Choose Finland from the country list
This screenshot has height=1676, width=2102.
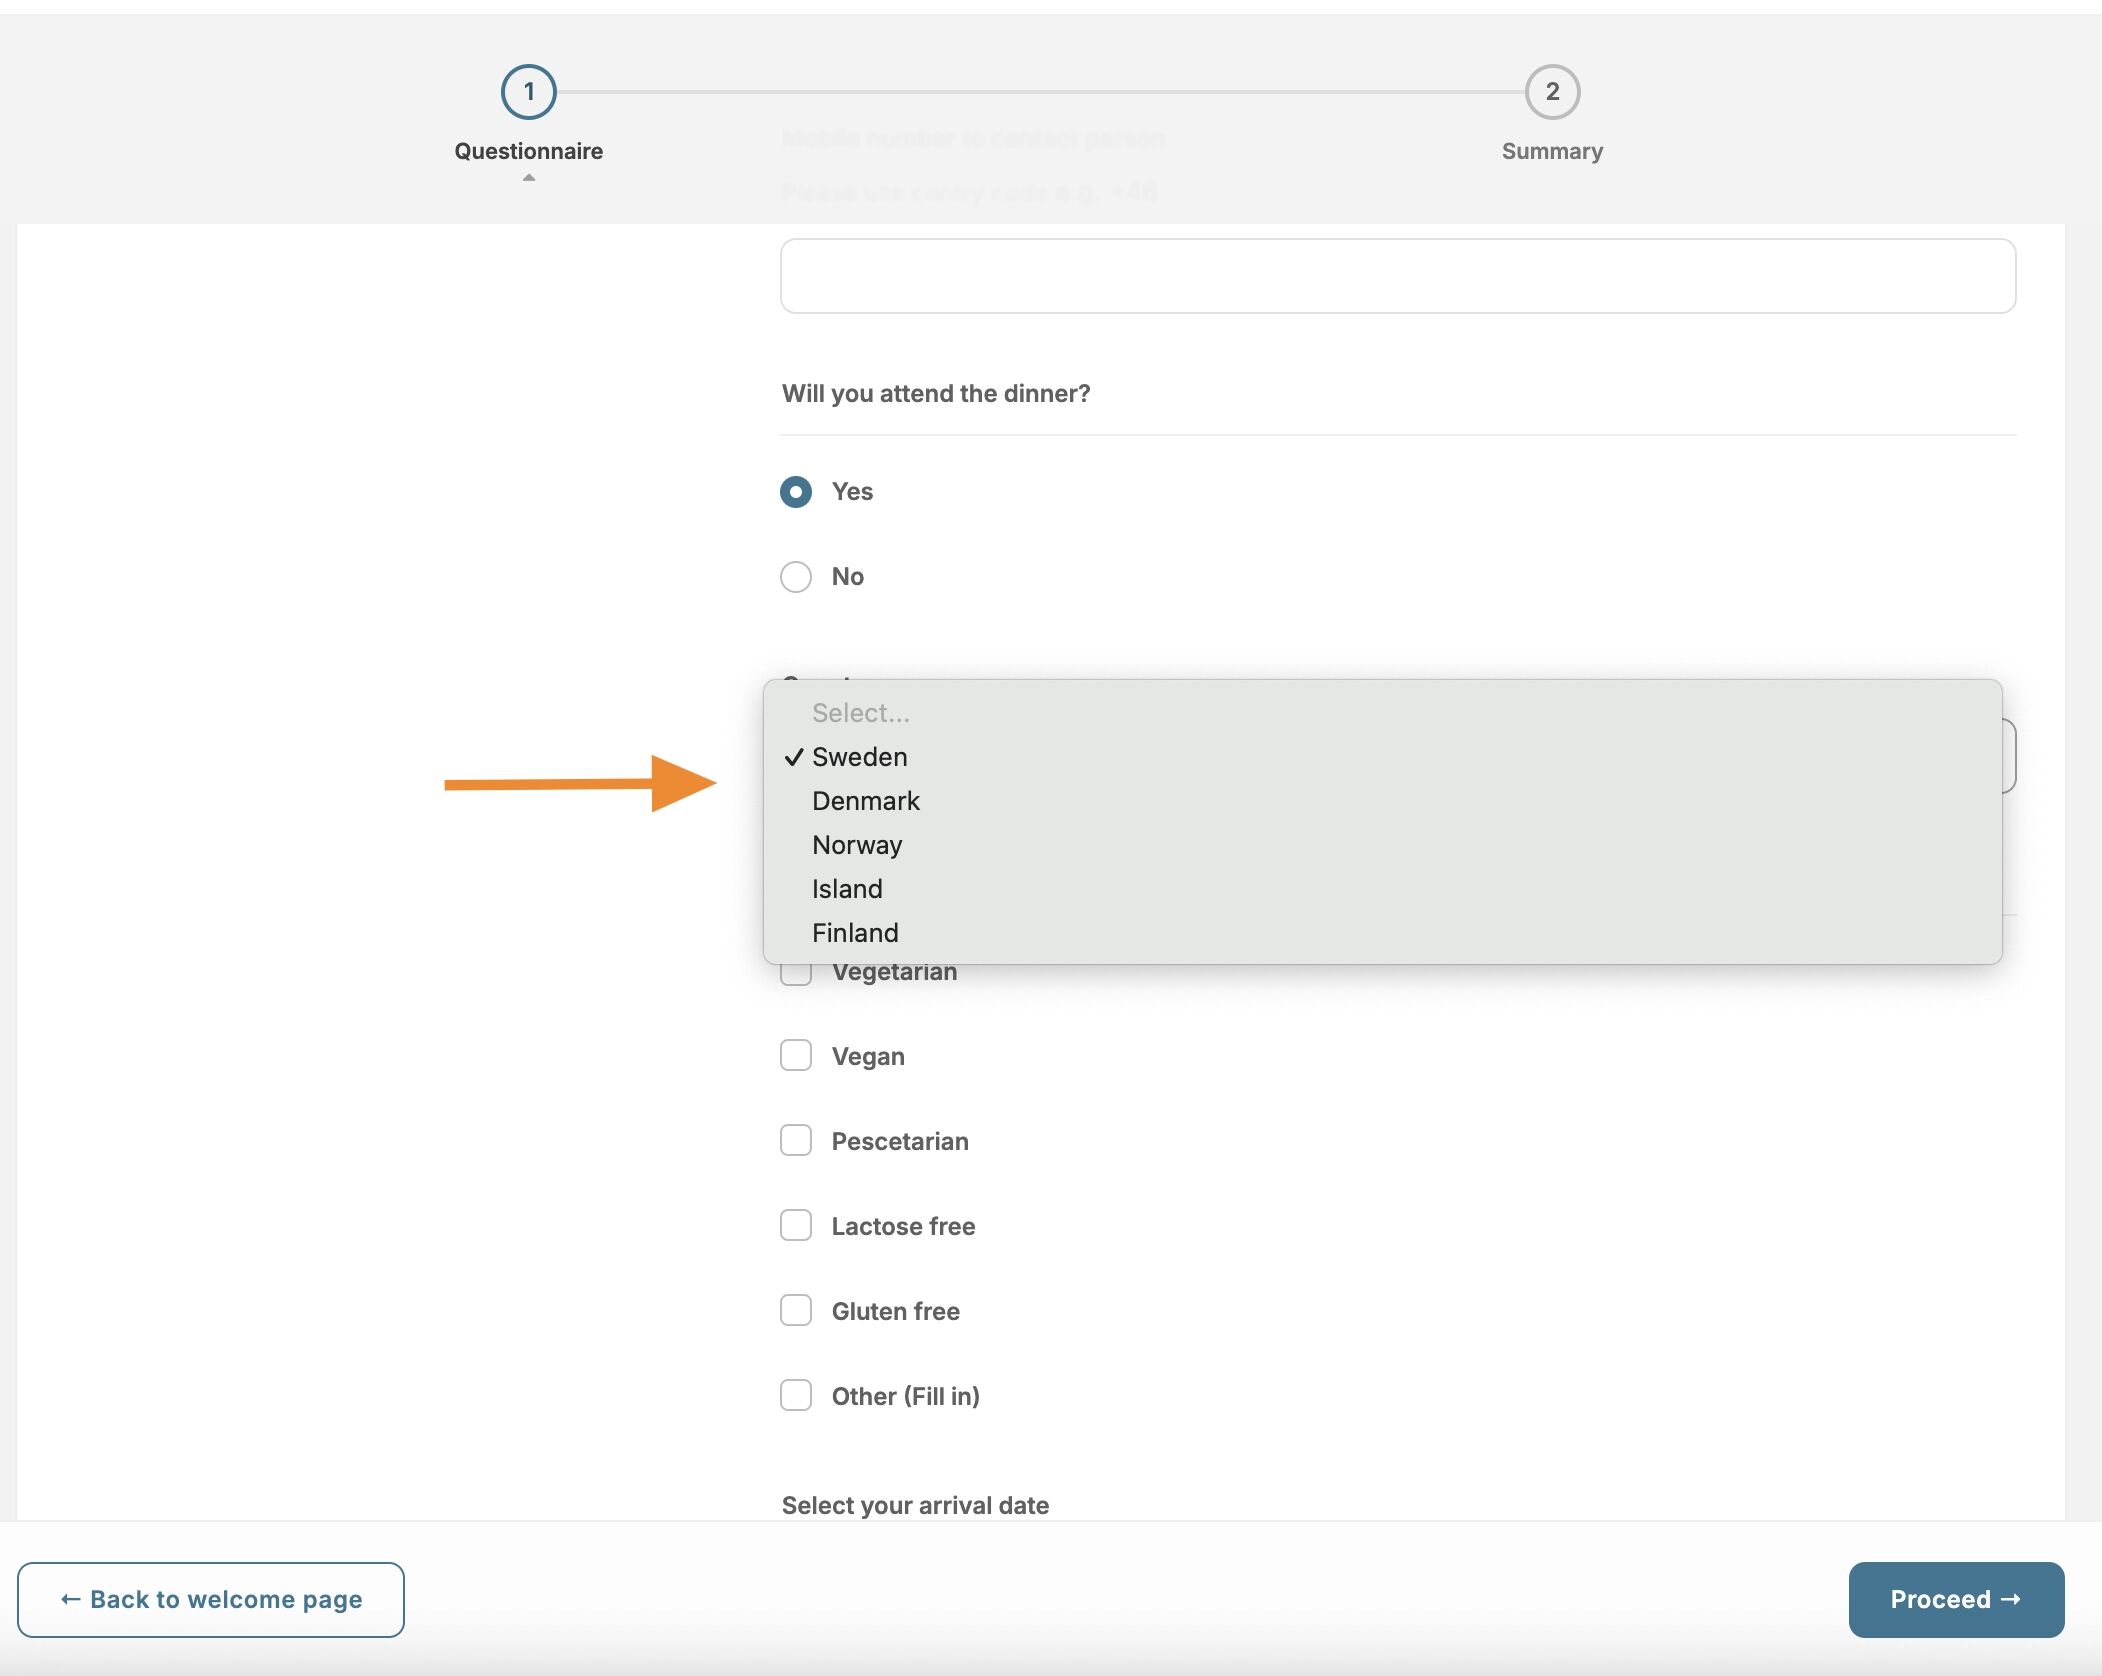(855, 933)
